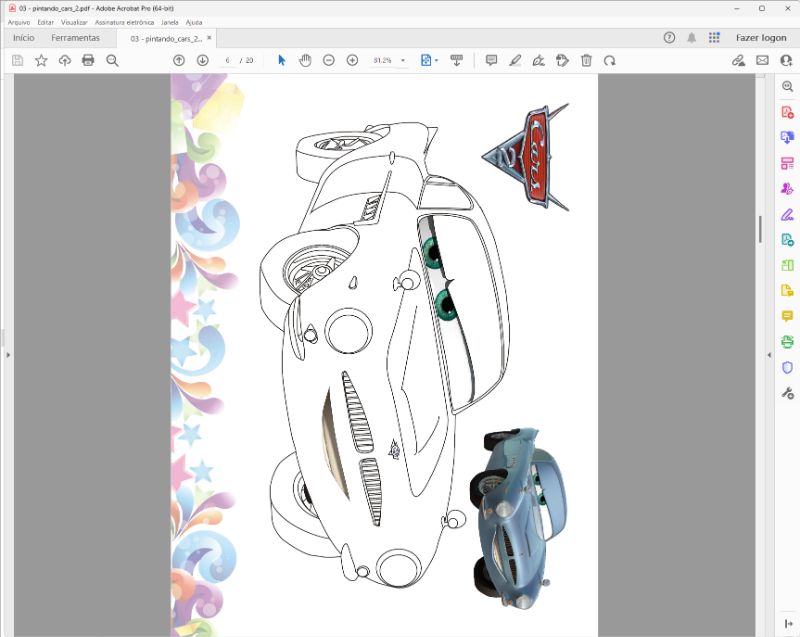Image resolution: width=800 pixels, height=637 pixels.
Task: Print the document with printer icon
Action: click(88, 60)
